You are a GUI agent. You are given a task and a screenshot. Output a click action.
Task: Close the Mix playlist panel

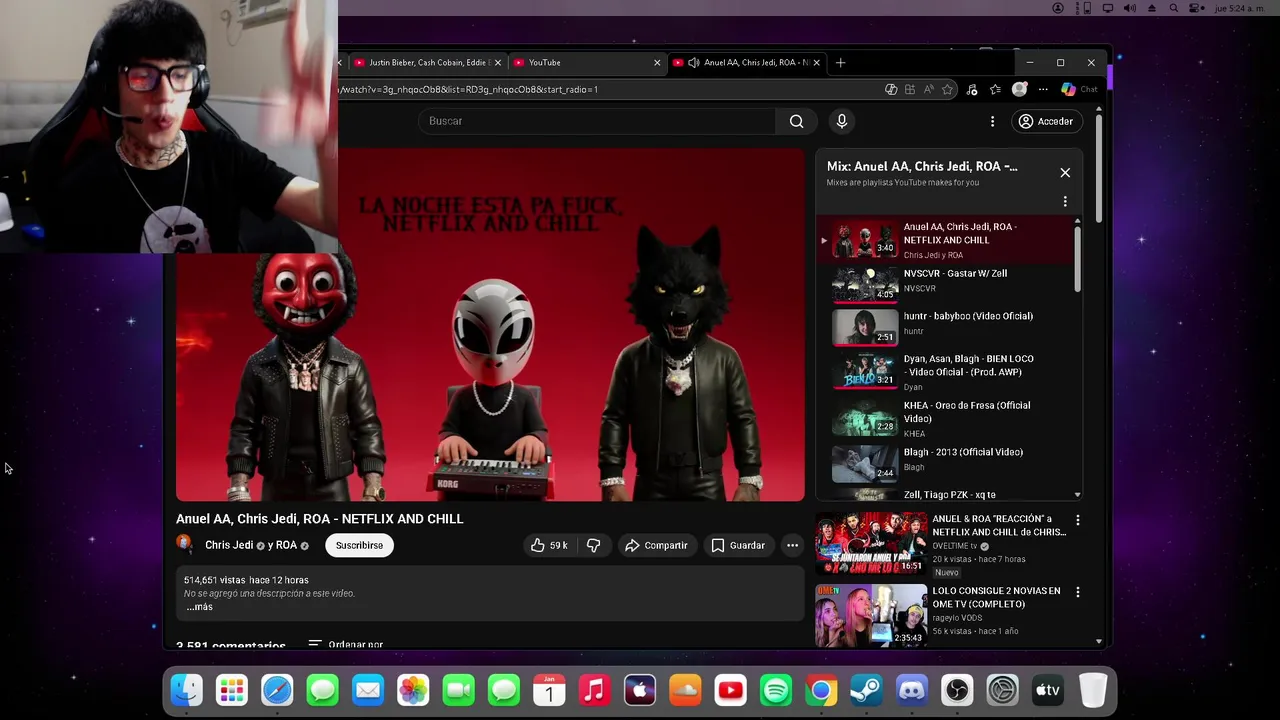tap(1065, 173)
